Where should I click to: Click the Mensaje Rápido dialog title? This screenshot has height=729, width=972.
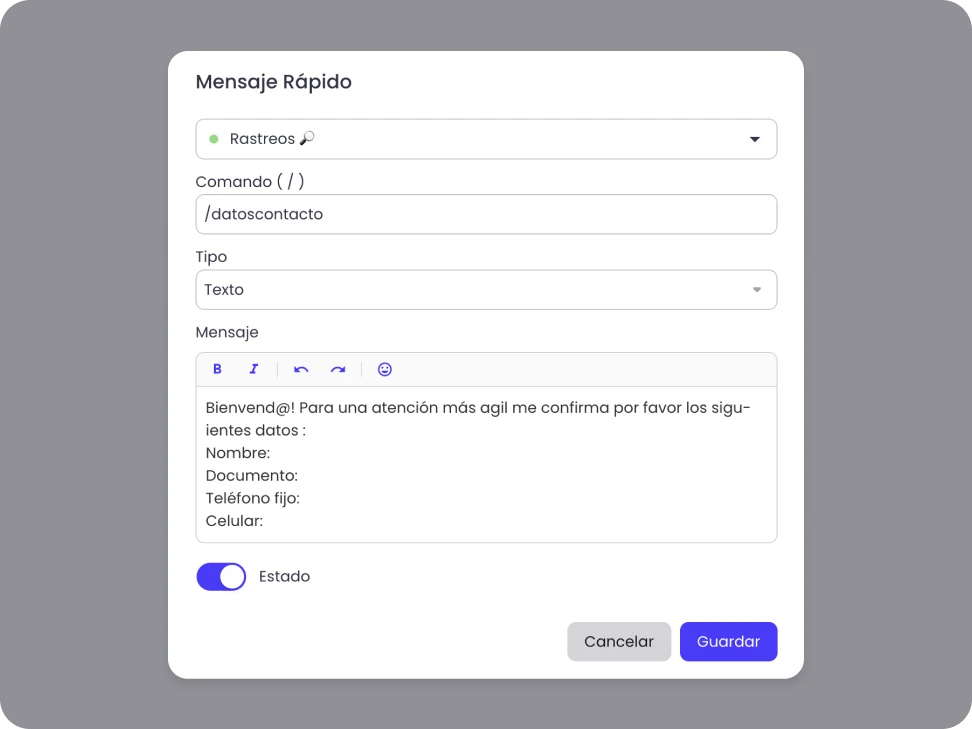[273, 82]
